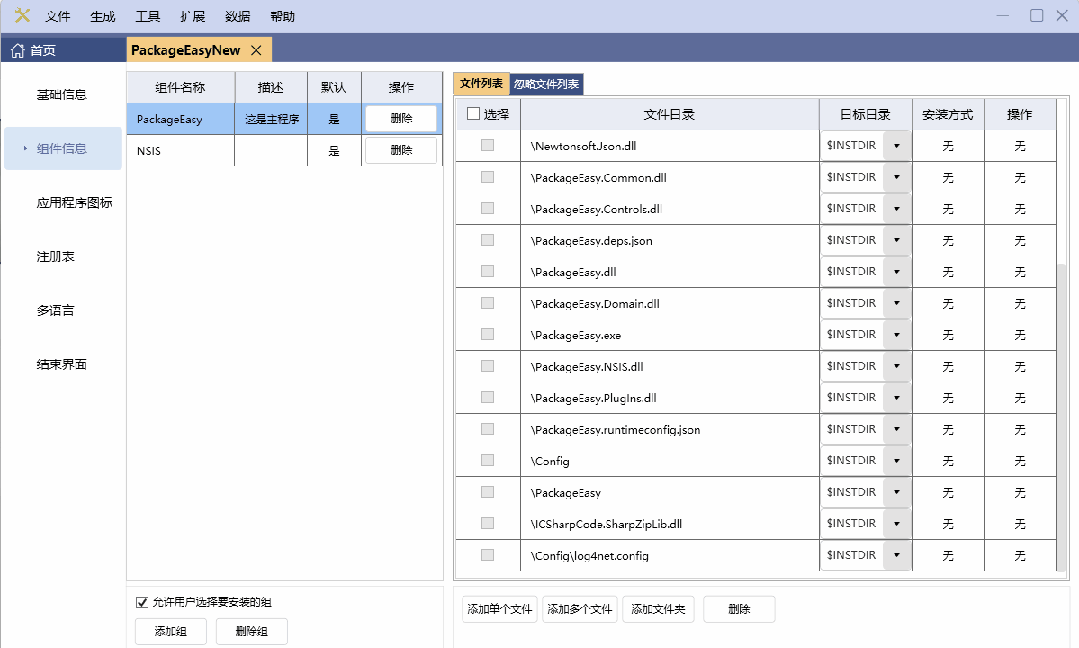This screenshot has width=1079, height=648.
Task: Check the \Config row checkbox
Action: (487, 460)
